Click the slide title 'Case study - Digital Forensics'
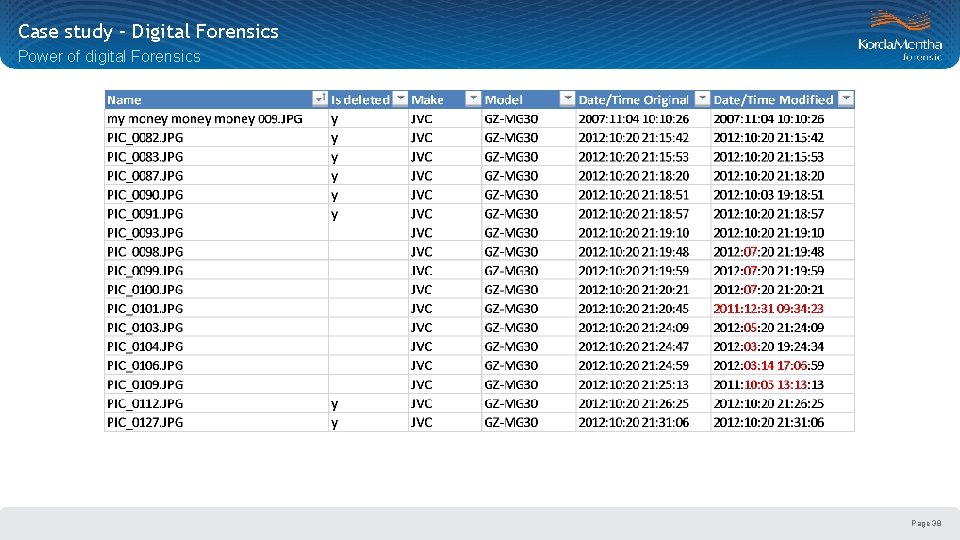Image resolution: width=960 pixels, height=540 pixels. (x=148, y=31)
